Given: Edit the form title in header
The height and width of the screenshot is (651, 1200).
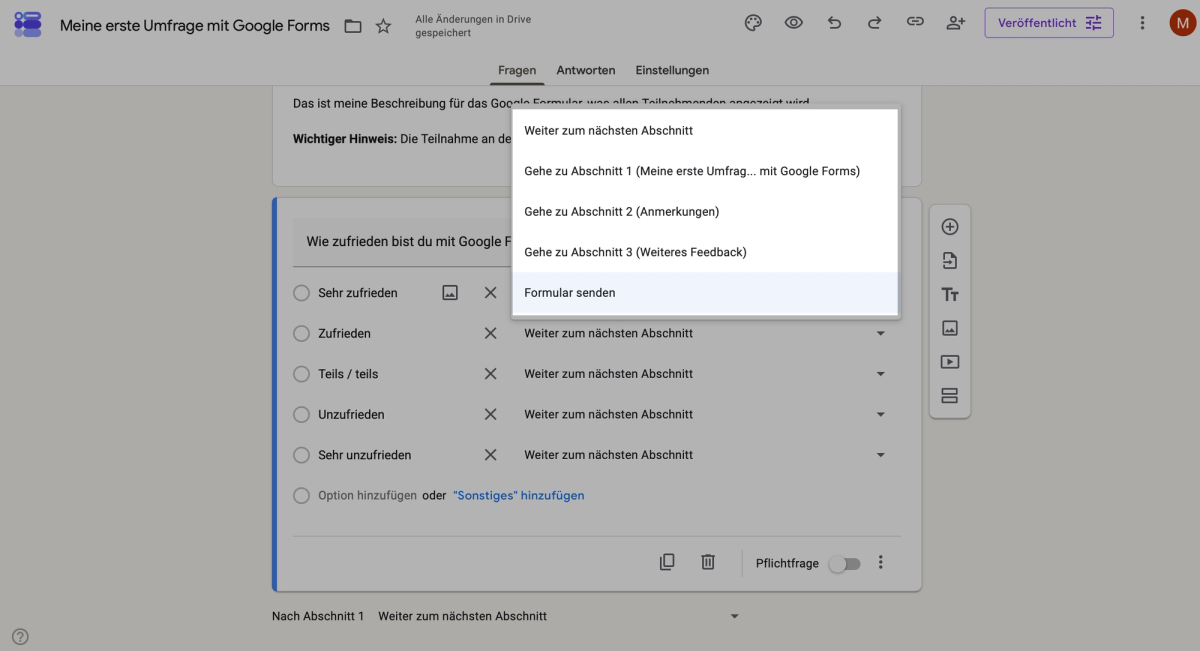Looking at the screenshot, I should [195, 26].
